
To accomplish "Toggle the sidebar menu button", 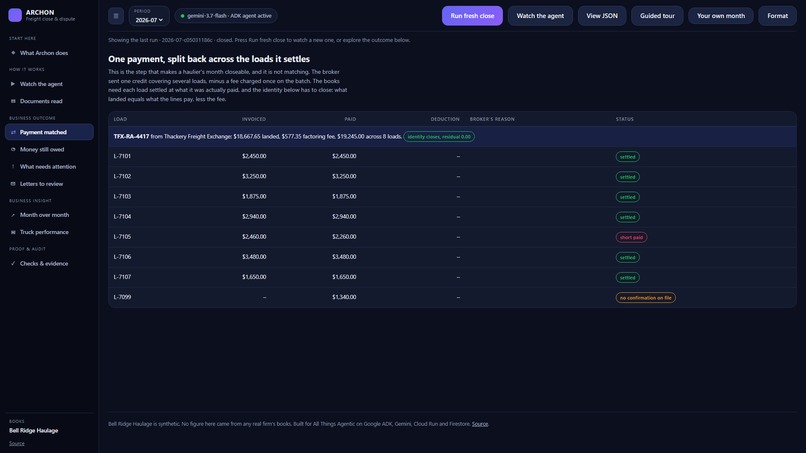I will click(116, 16).
